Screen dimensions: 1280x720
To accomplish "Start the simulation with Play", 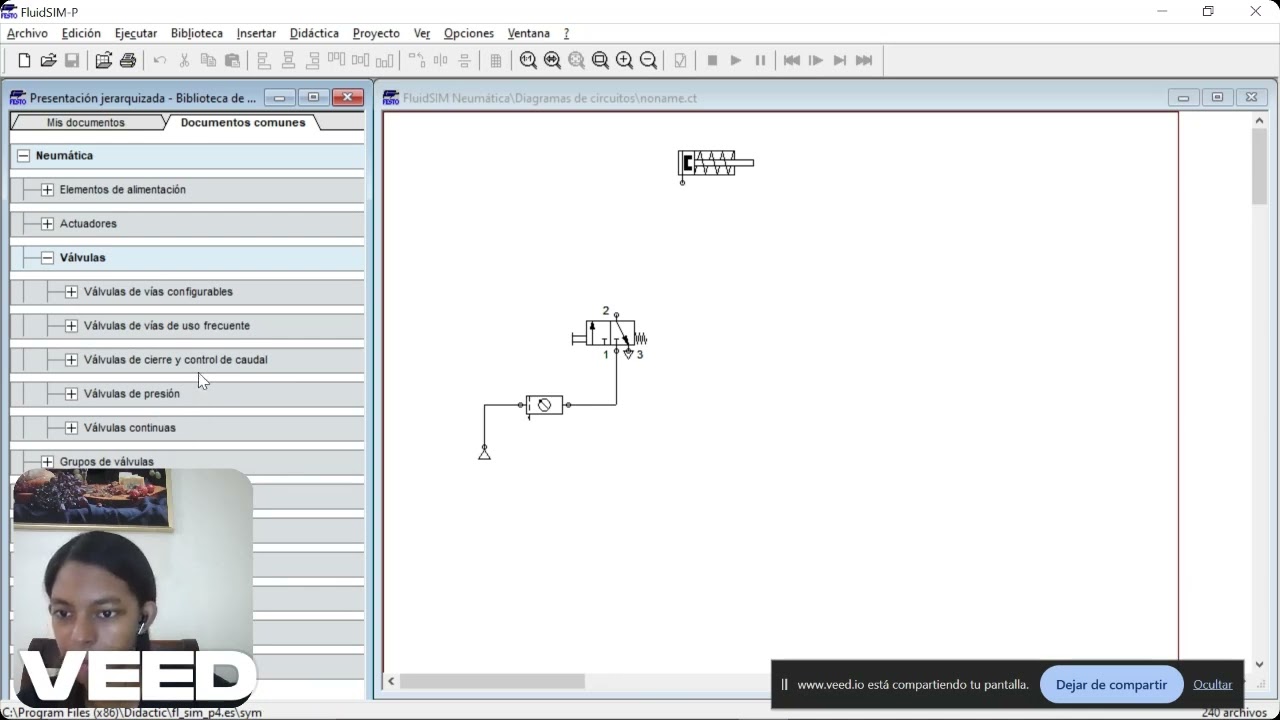I will 736,60.
